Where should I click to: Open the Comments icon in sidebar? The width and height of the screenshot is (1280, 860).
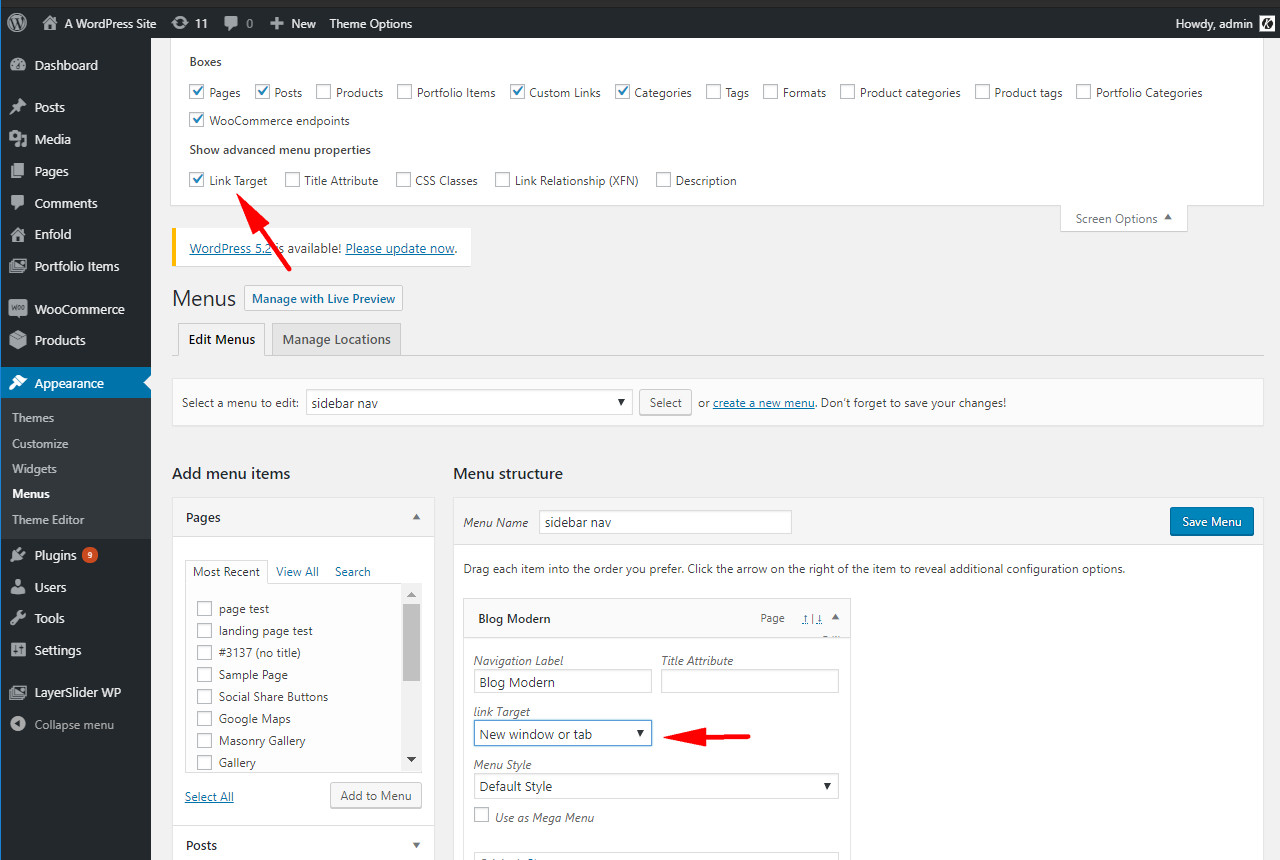pyautogui.click(x=18, y=203)
